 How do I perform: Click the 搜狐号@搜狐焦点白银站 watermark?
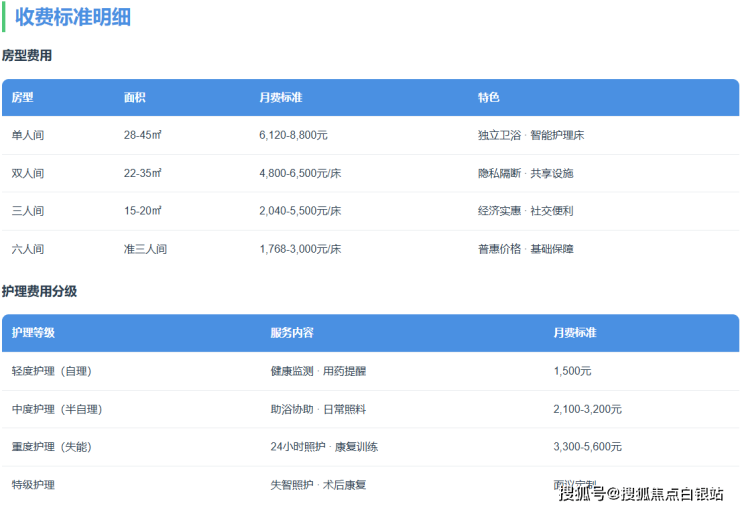click(x=640, y=492)
